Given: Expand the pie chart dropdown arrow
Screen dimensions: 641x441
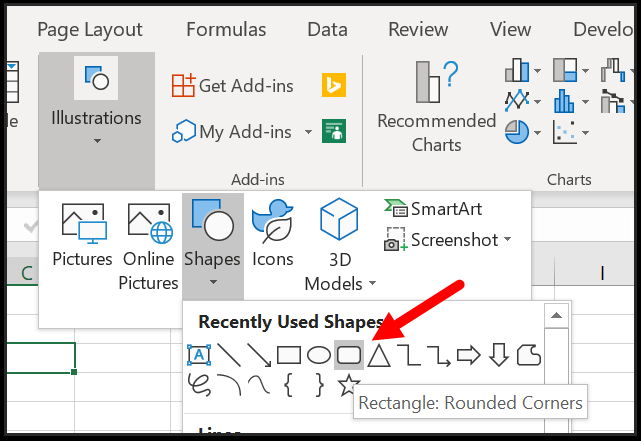Looking at the screenshot, I should pyautogui.click(x=538, y=132).
